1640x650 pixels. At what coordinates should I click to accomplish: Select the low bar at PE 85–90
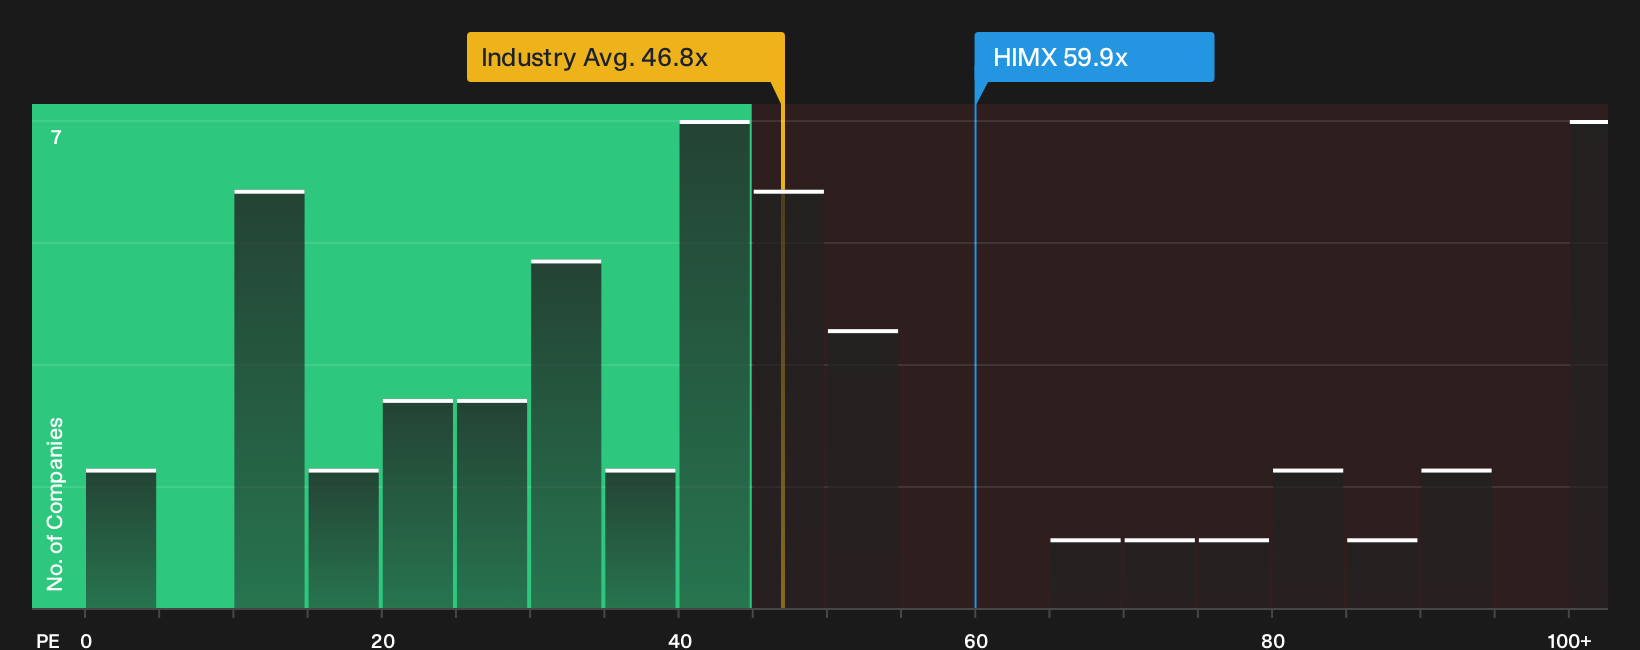(x=1382, y=574)
